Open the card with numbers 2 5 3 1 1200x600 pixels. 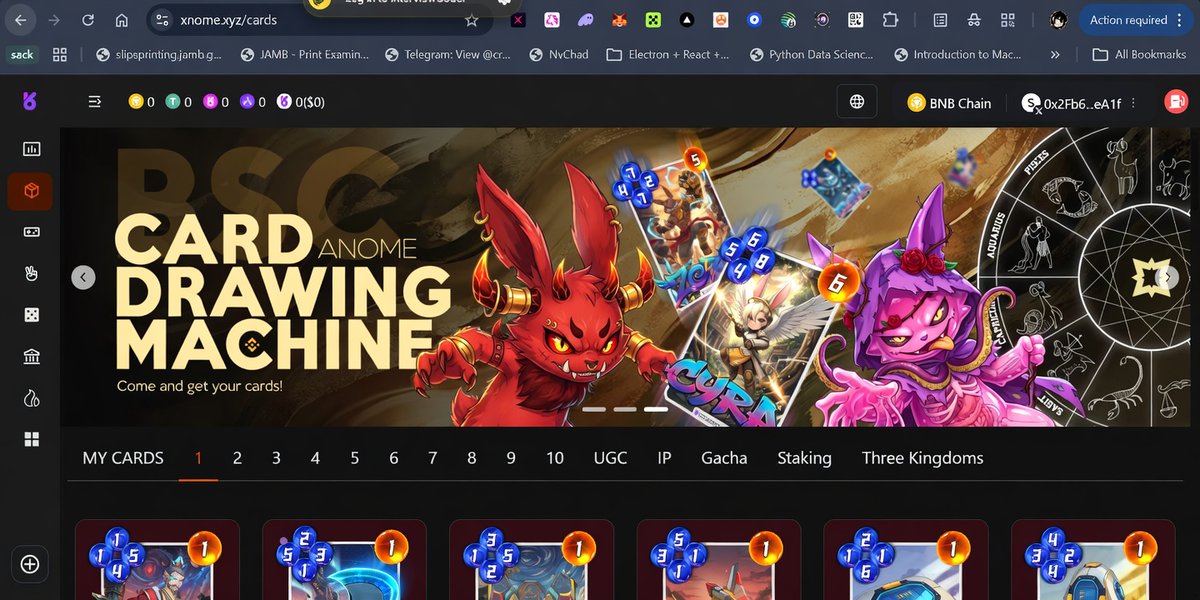344,560
